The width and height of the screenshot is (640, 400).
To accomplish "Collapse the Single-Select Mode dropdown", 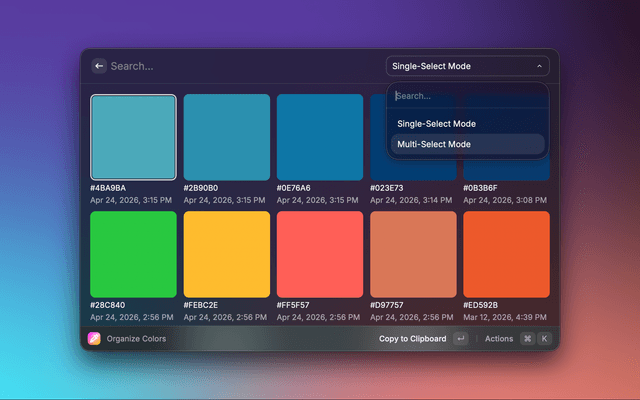I will pyautogui.click(x=467, y=67).
